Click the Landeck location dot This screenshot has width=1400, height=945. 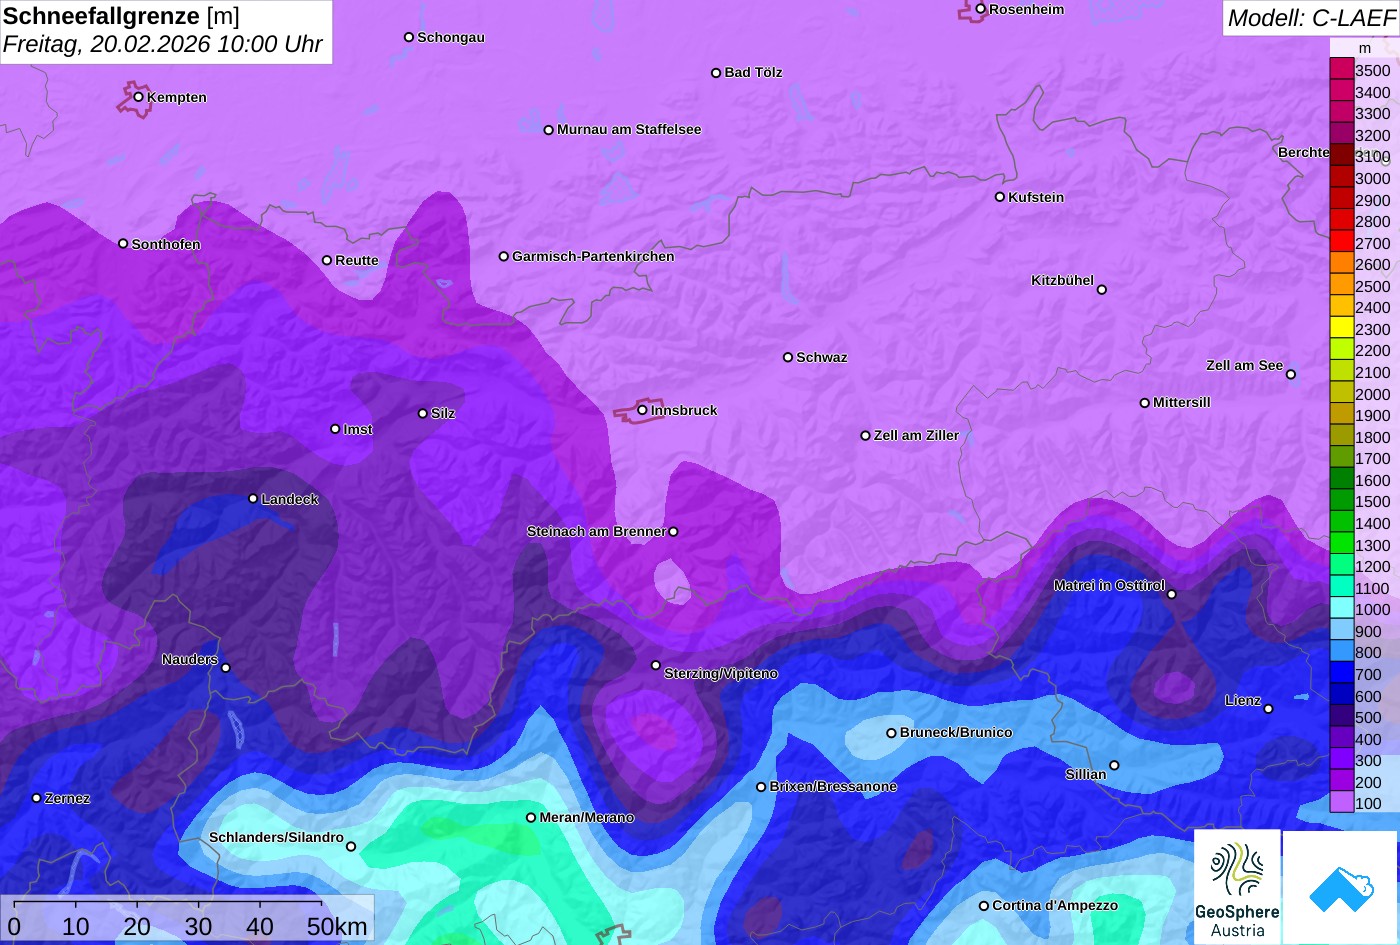(253, 498)
